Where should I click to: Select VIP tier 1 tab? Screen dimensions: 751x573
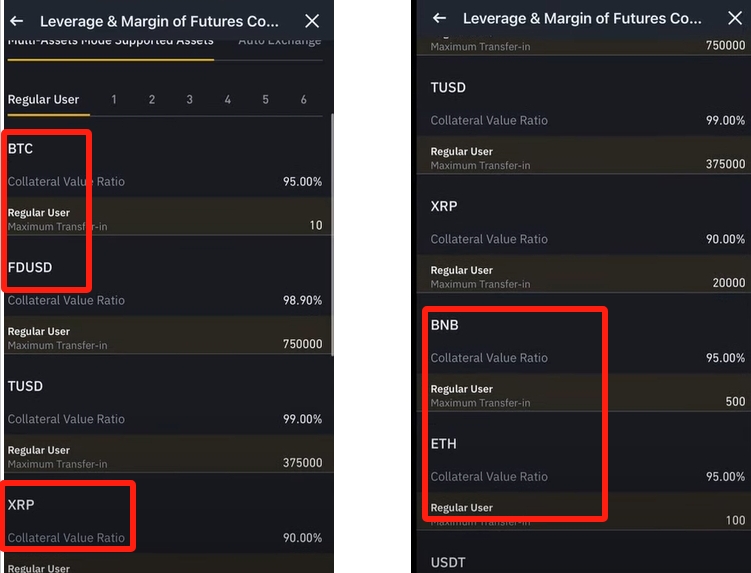(114, 99)
